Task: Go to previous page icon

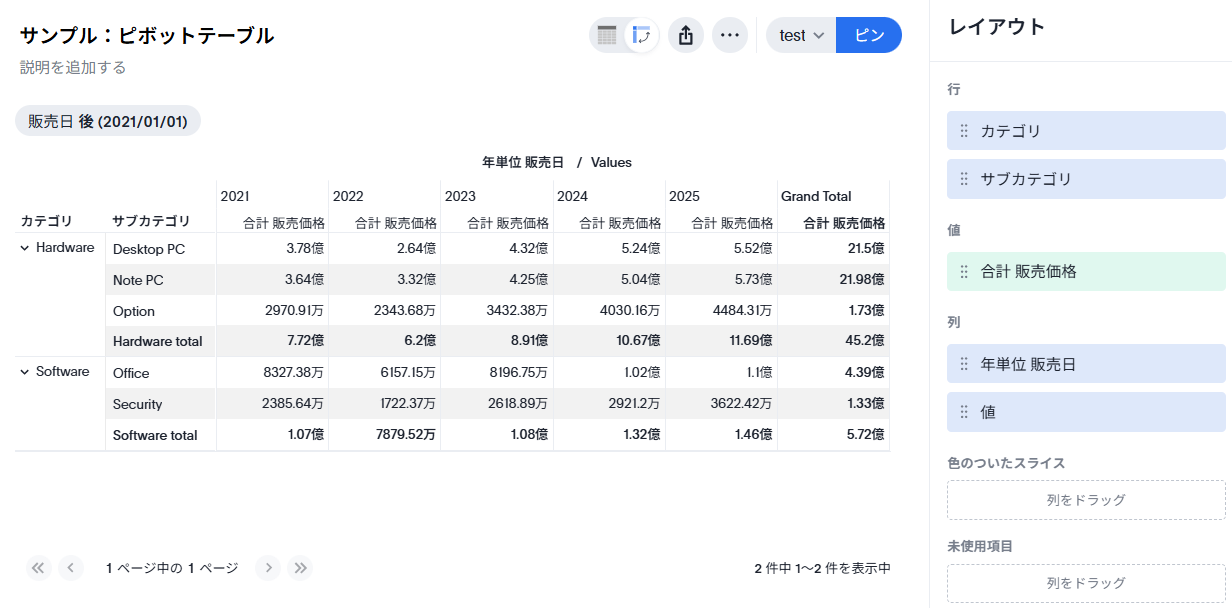Action: (70, 568)
